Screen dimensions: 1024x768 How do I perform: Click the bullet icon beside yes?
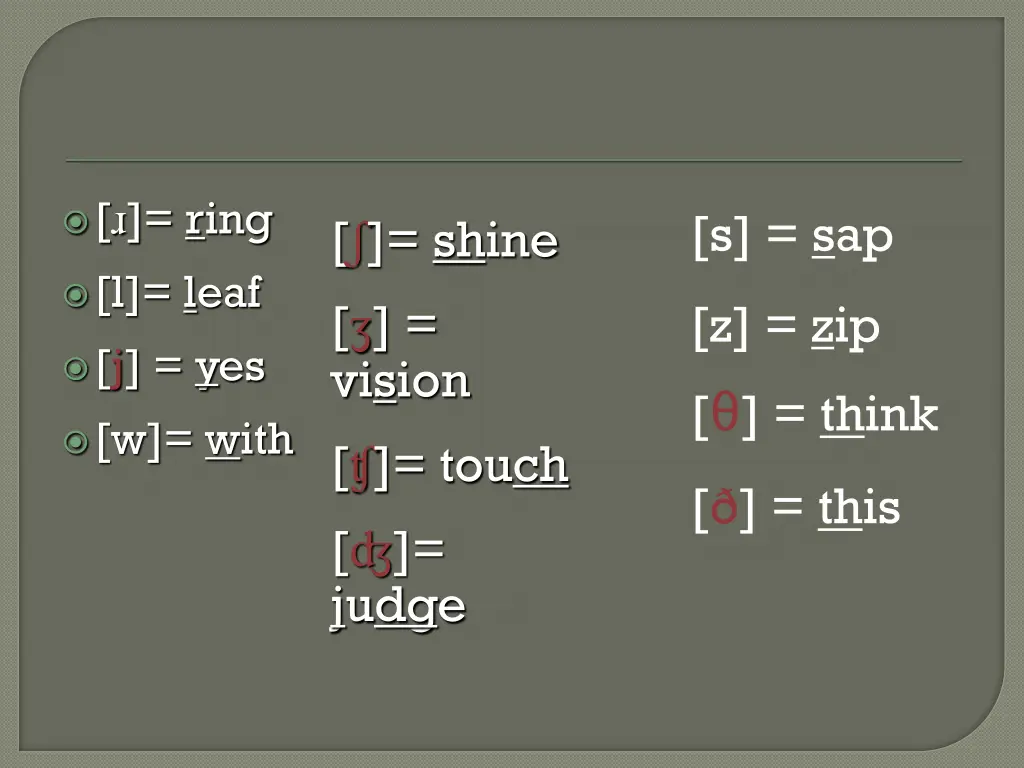[x=76, y=369]
